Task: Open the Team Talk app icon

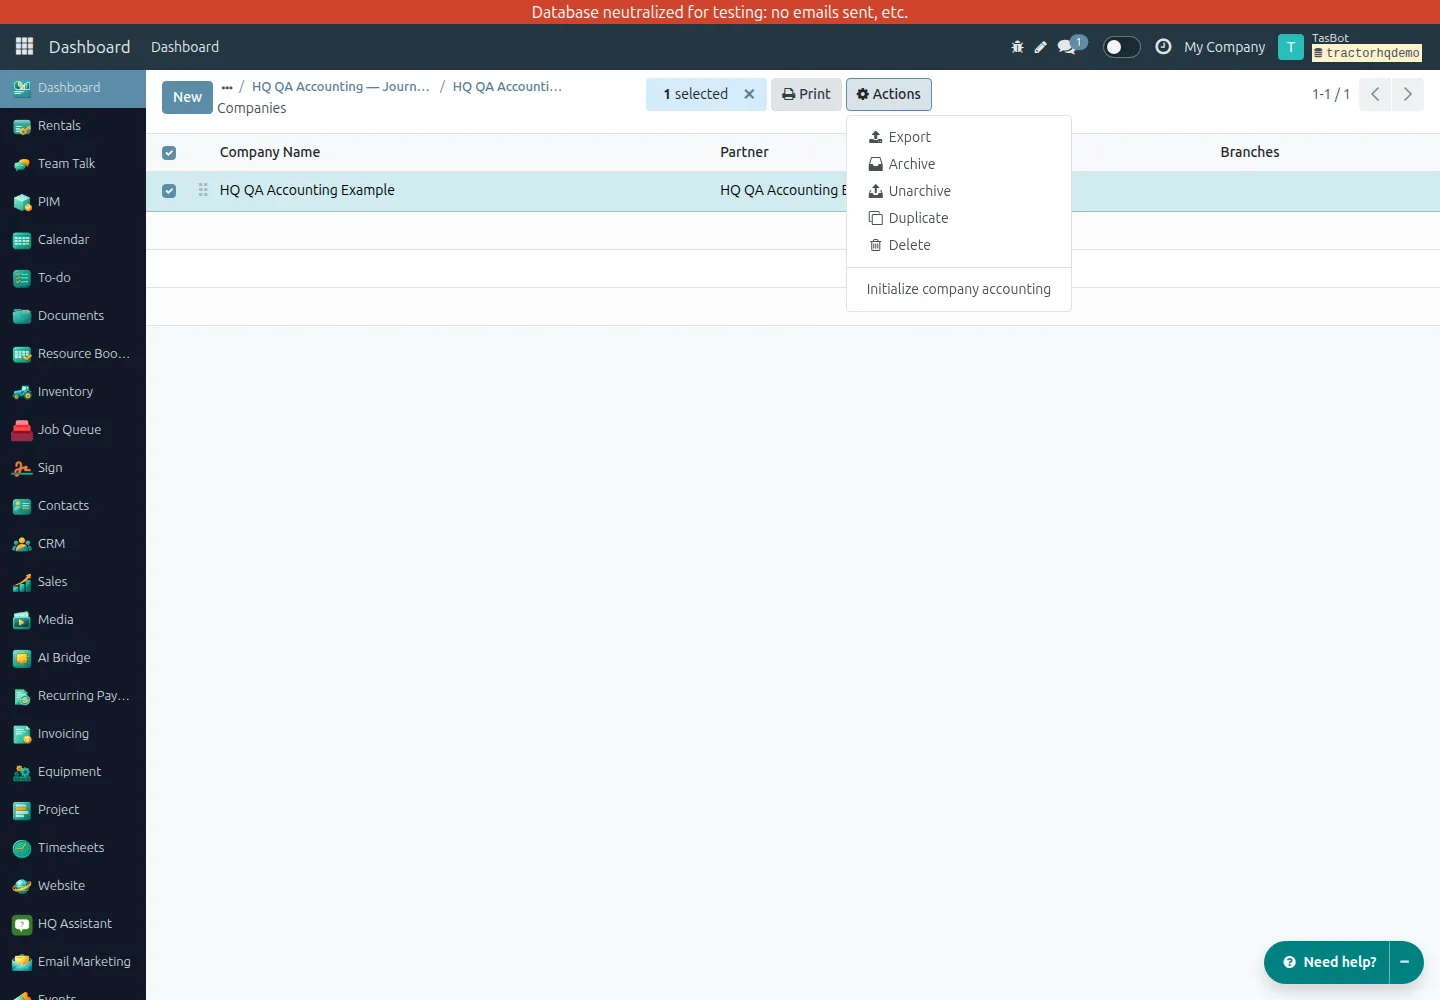Action: (x=22, y=164)
